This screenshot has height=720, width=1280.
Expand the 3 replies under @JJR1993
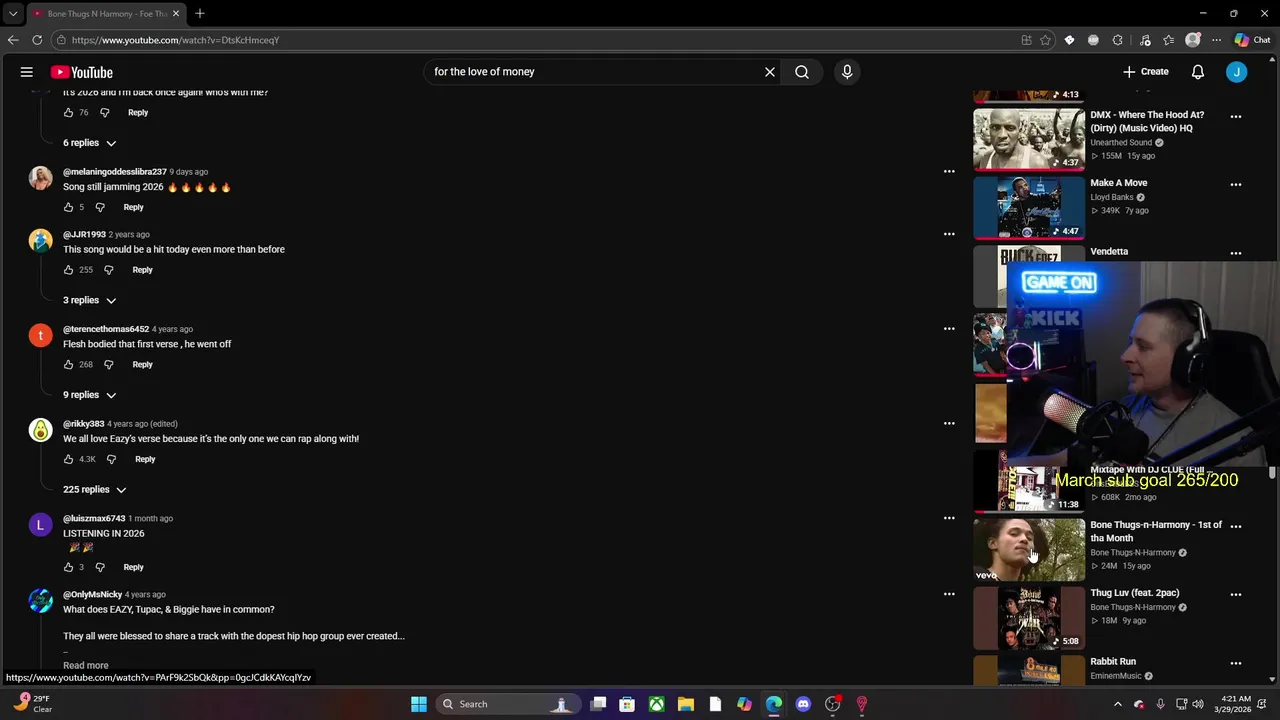90,300
